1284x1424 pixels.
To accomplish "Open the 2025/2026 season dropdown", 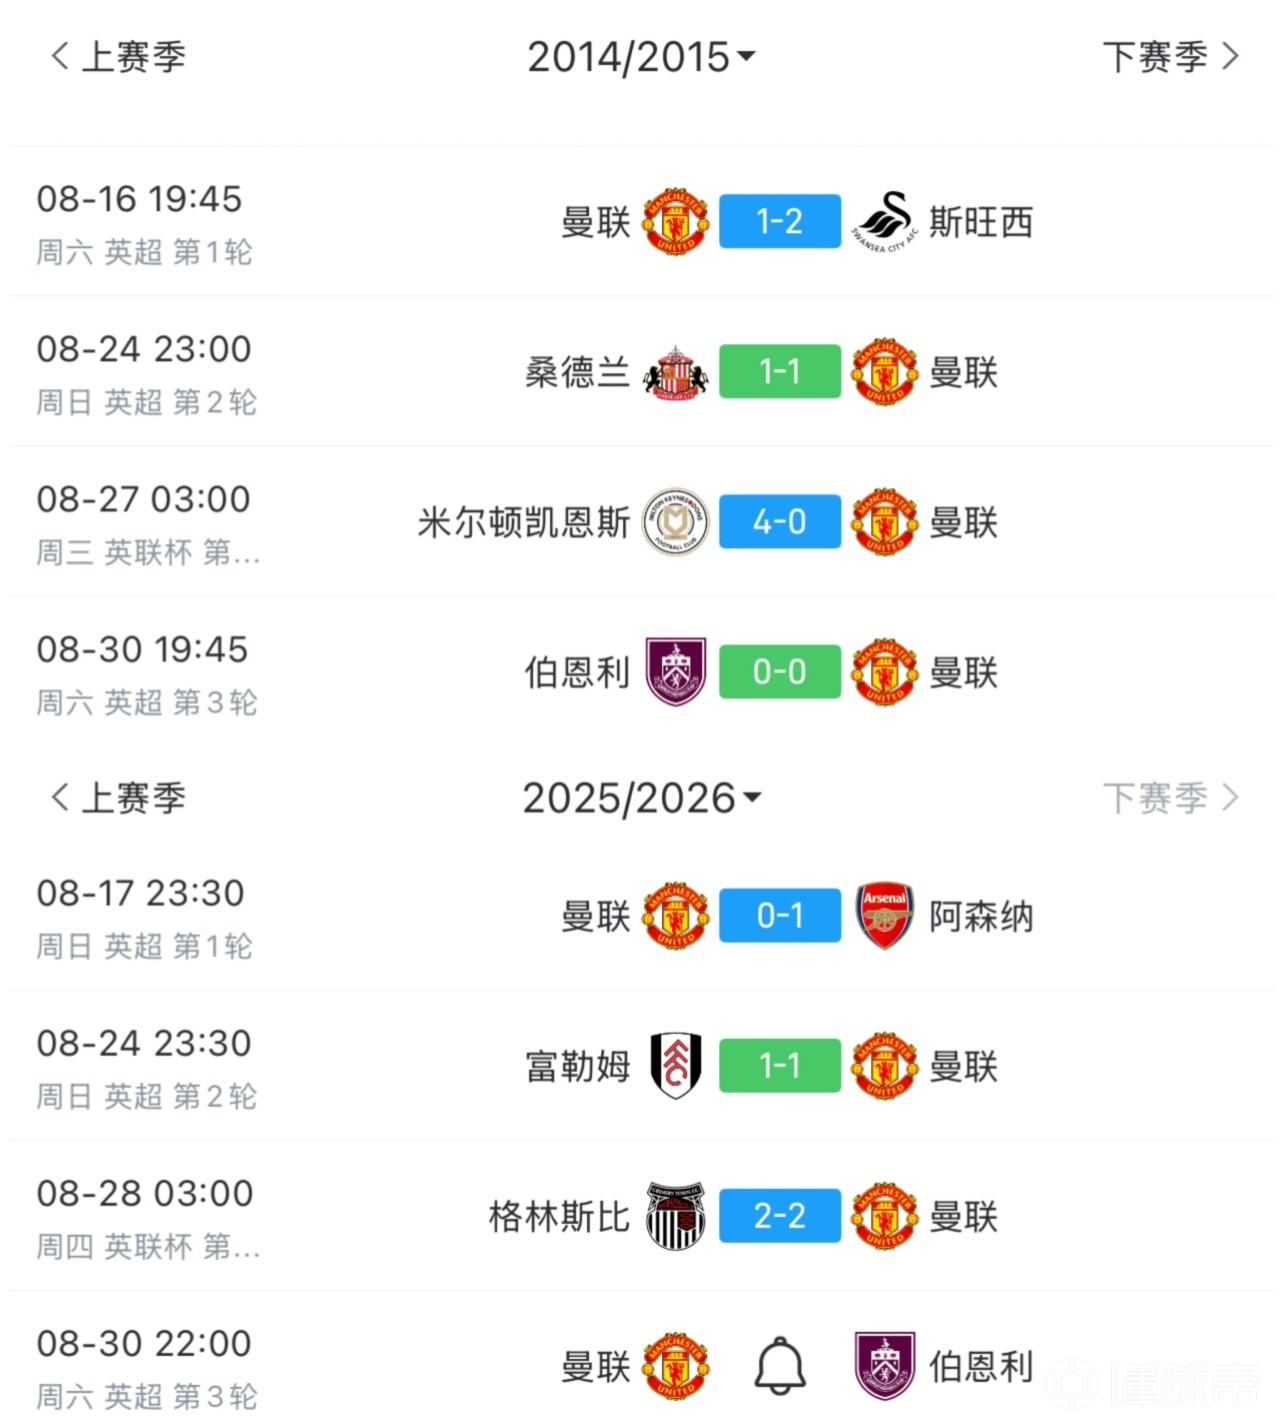I will click(641, 798).
